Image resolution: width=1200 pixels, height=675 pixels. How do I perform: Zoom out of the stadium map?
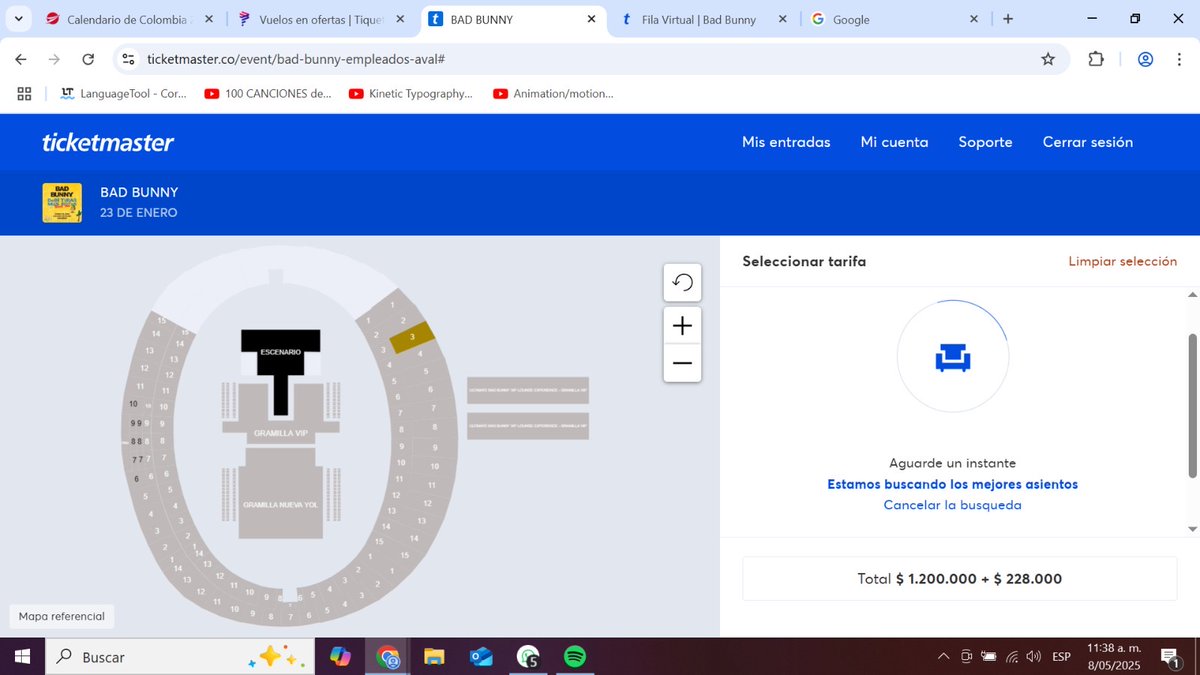point(682,363)
